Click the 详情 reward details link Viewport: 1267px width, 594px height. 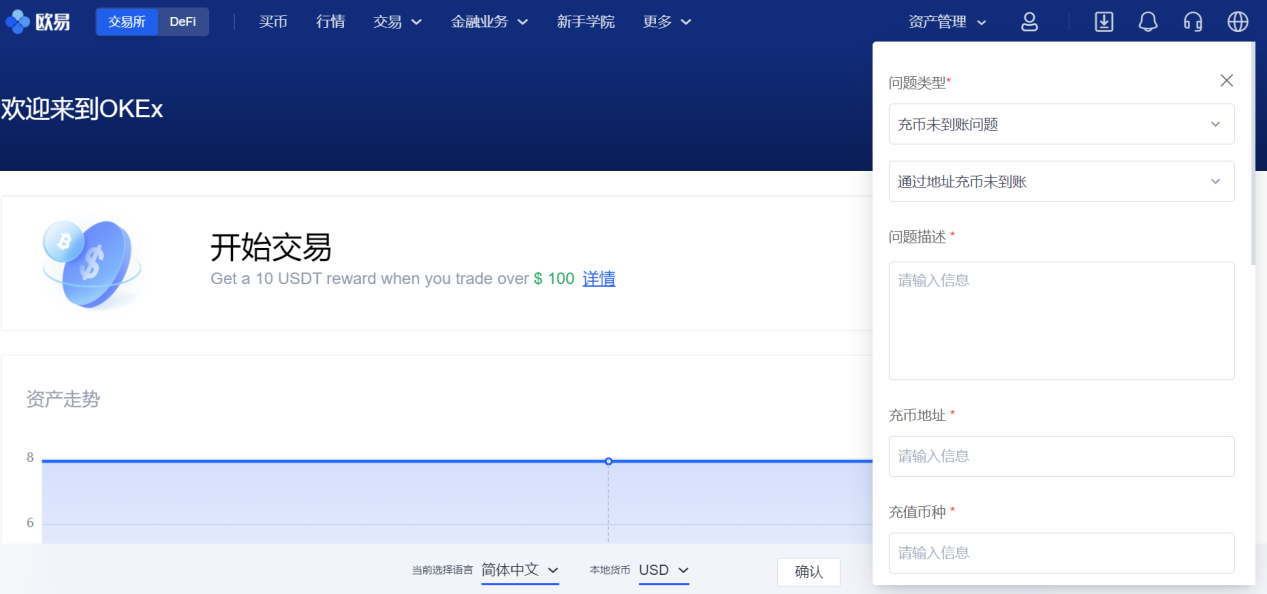click(599, 279)
